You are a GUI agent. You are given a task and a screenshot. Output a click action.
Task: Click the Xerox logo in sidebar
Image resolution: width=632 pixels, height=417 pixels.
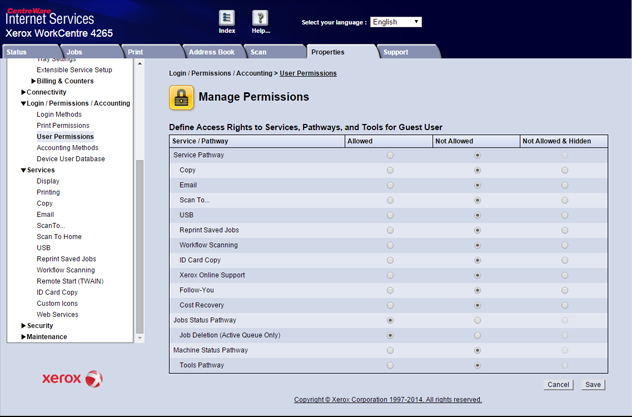[72, 379]
